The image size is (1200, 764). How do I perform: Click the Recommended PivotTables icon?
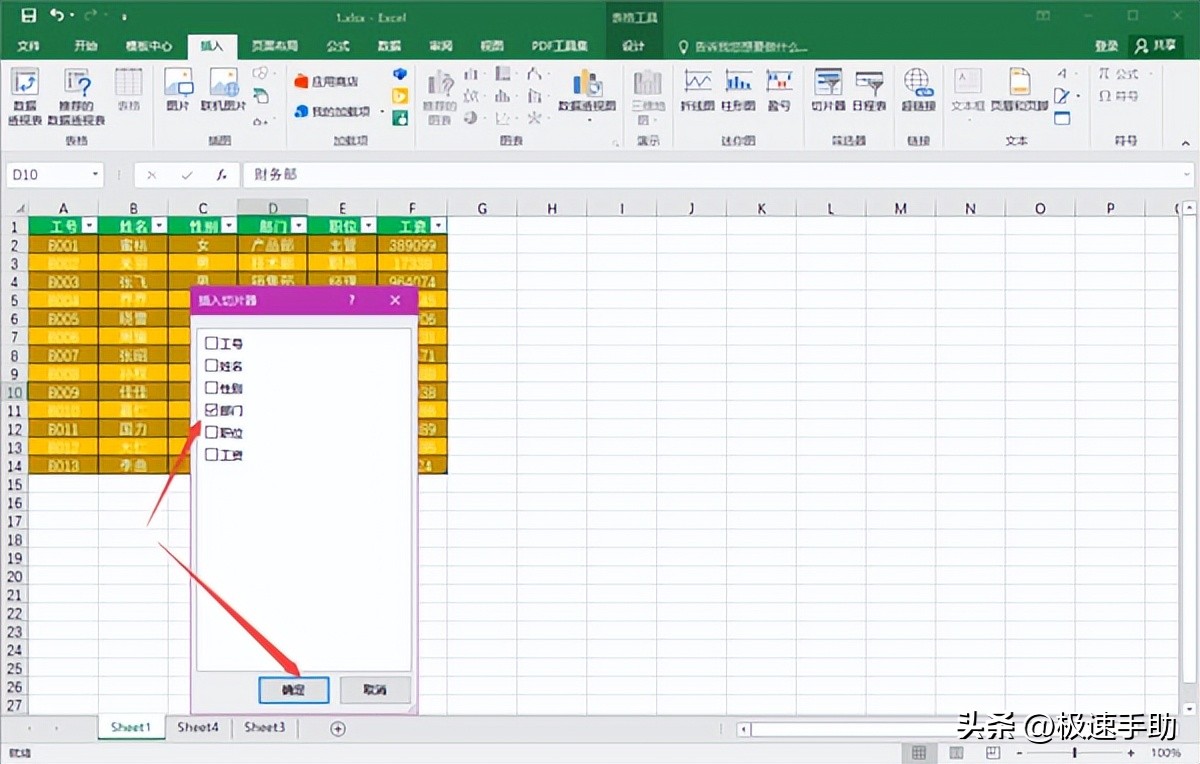pos(77,90)
